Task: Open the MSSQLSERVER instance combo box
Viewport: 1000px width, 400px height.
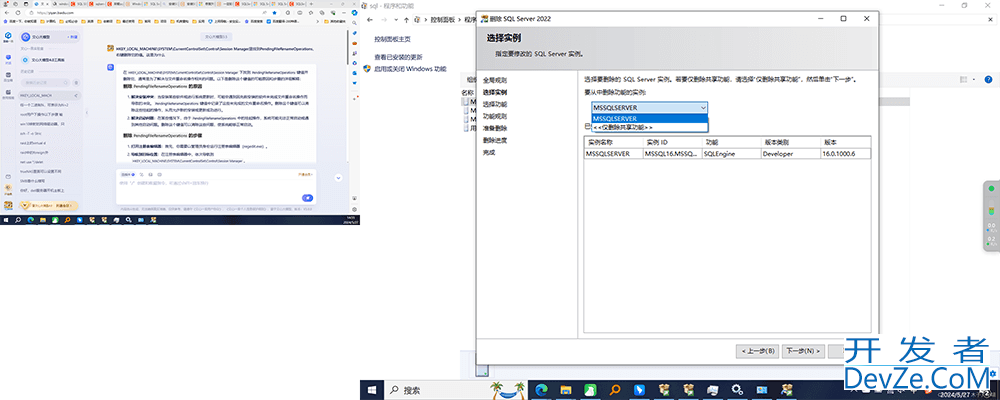Action: [x=649, y=108]
